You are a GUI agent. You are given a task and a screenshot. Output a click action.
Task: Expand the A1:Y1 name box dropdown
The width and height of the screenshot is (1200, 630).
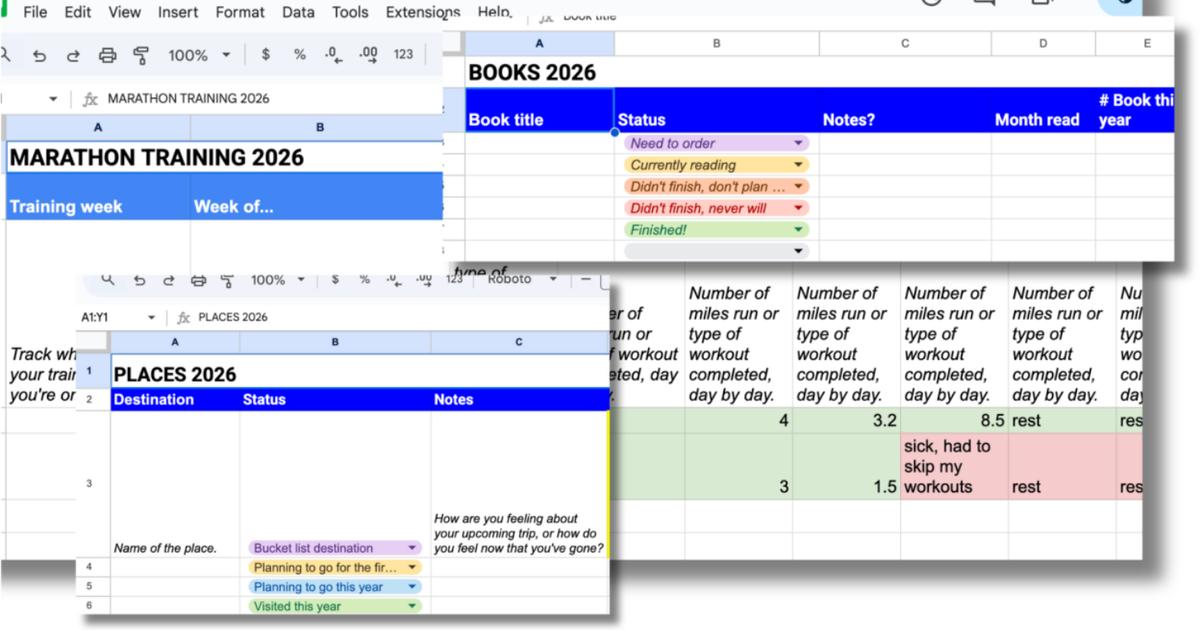tap(152, 318)
